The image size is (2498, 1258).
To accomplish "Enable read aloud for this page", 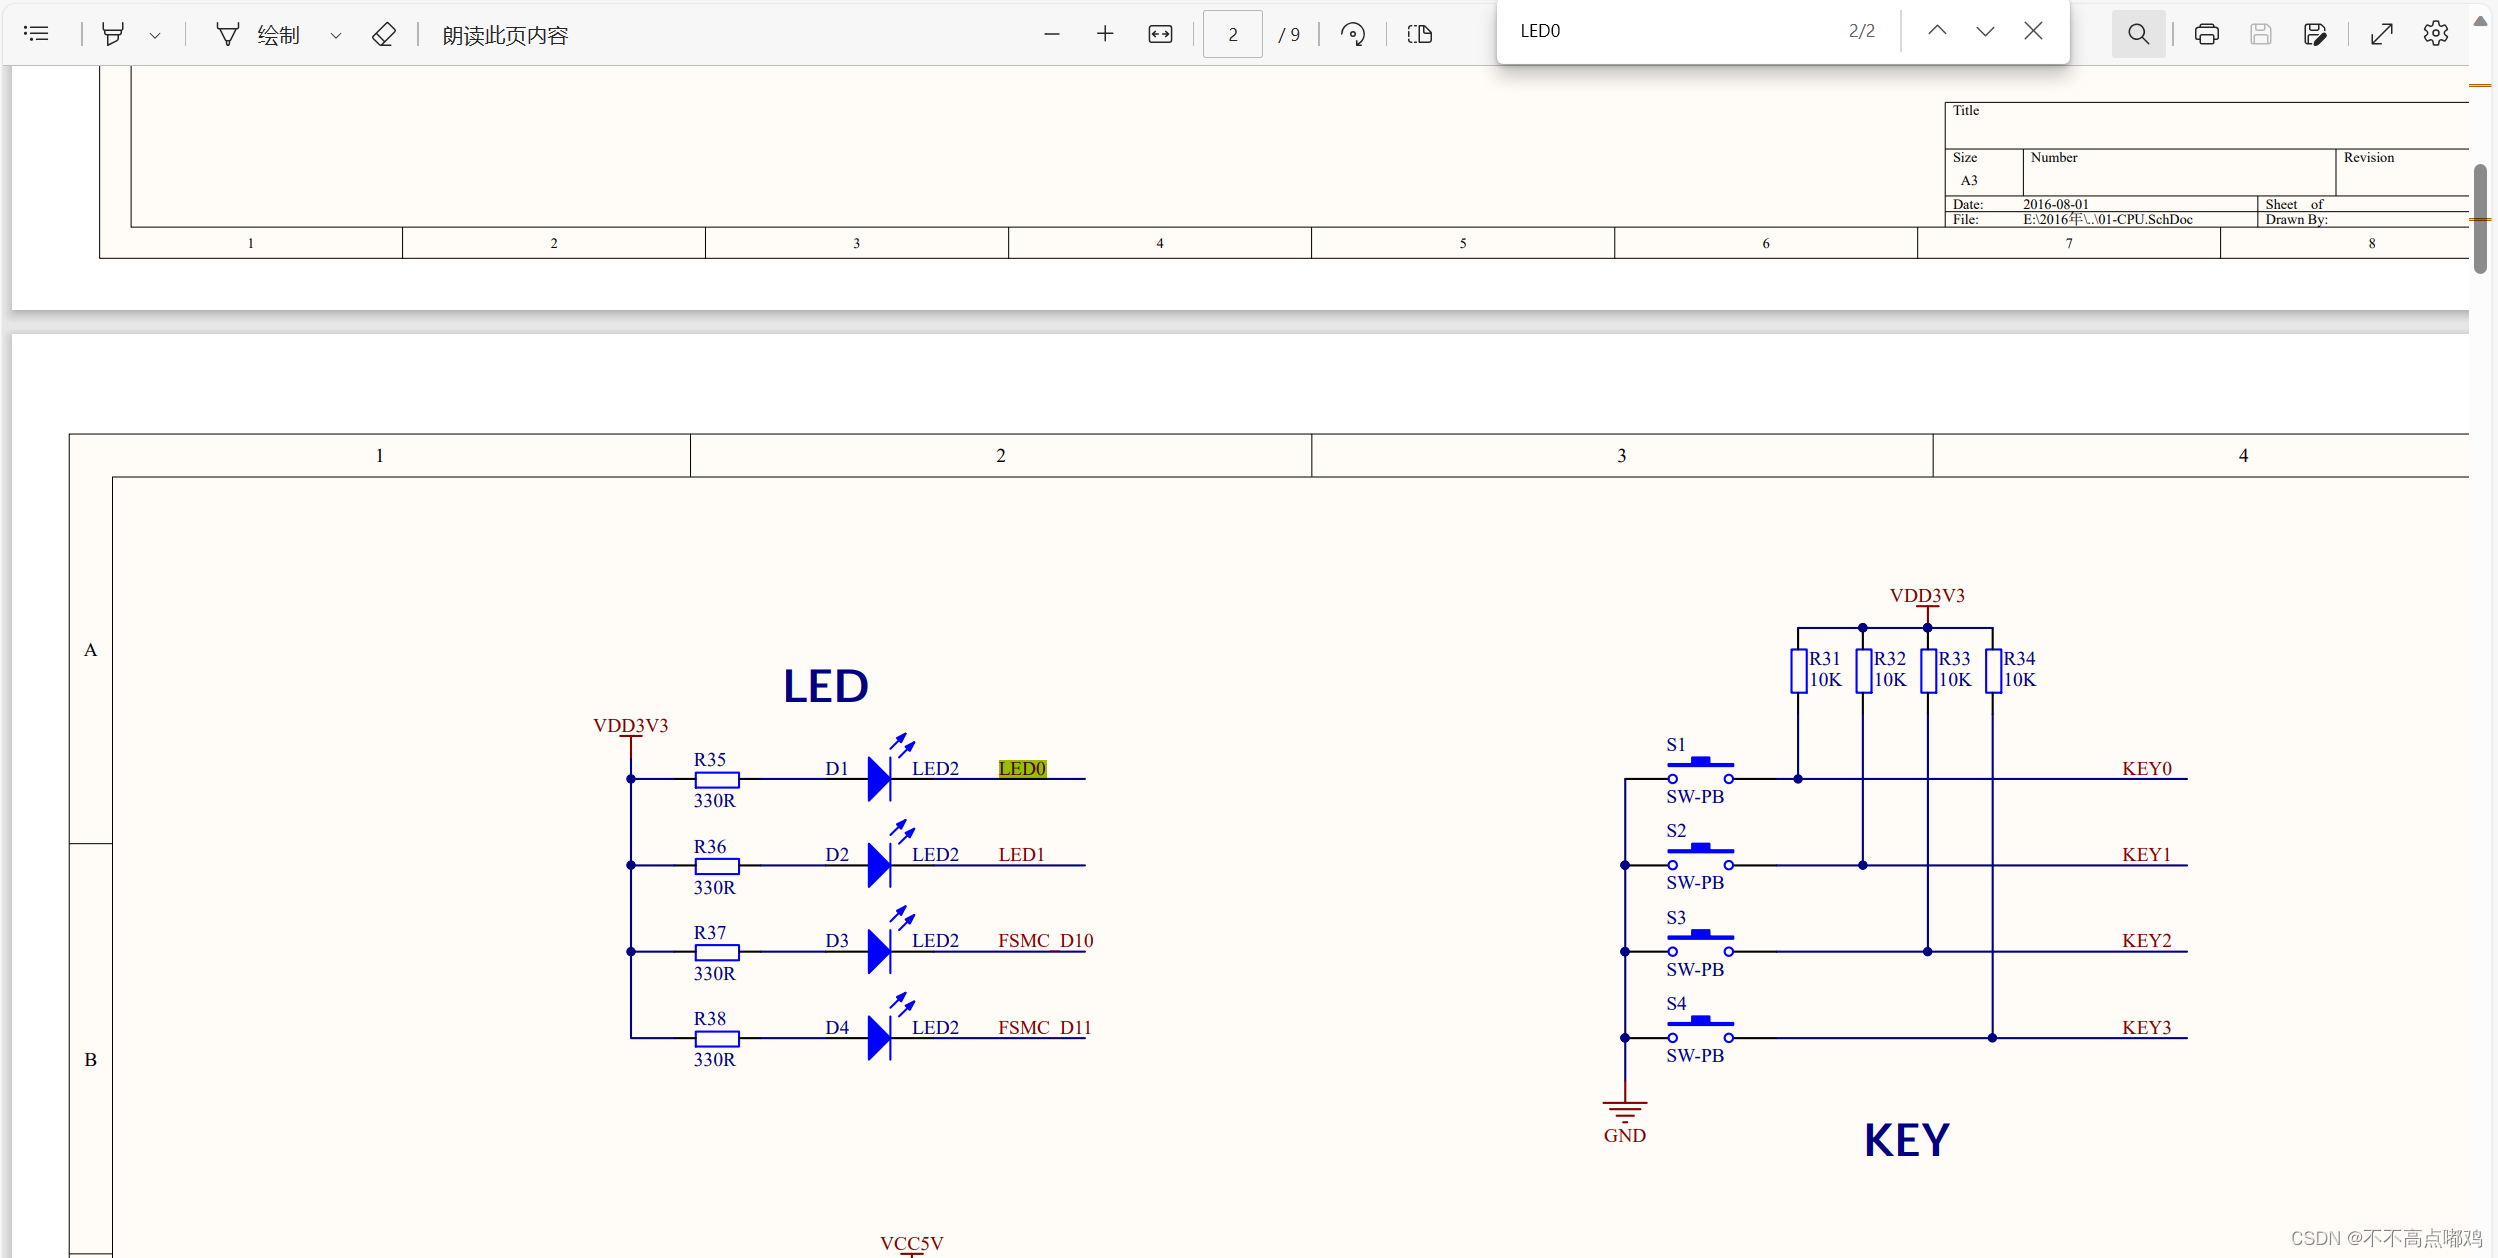I will tap(505, 33).
